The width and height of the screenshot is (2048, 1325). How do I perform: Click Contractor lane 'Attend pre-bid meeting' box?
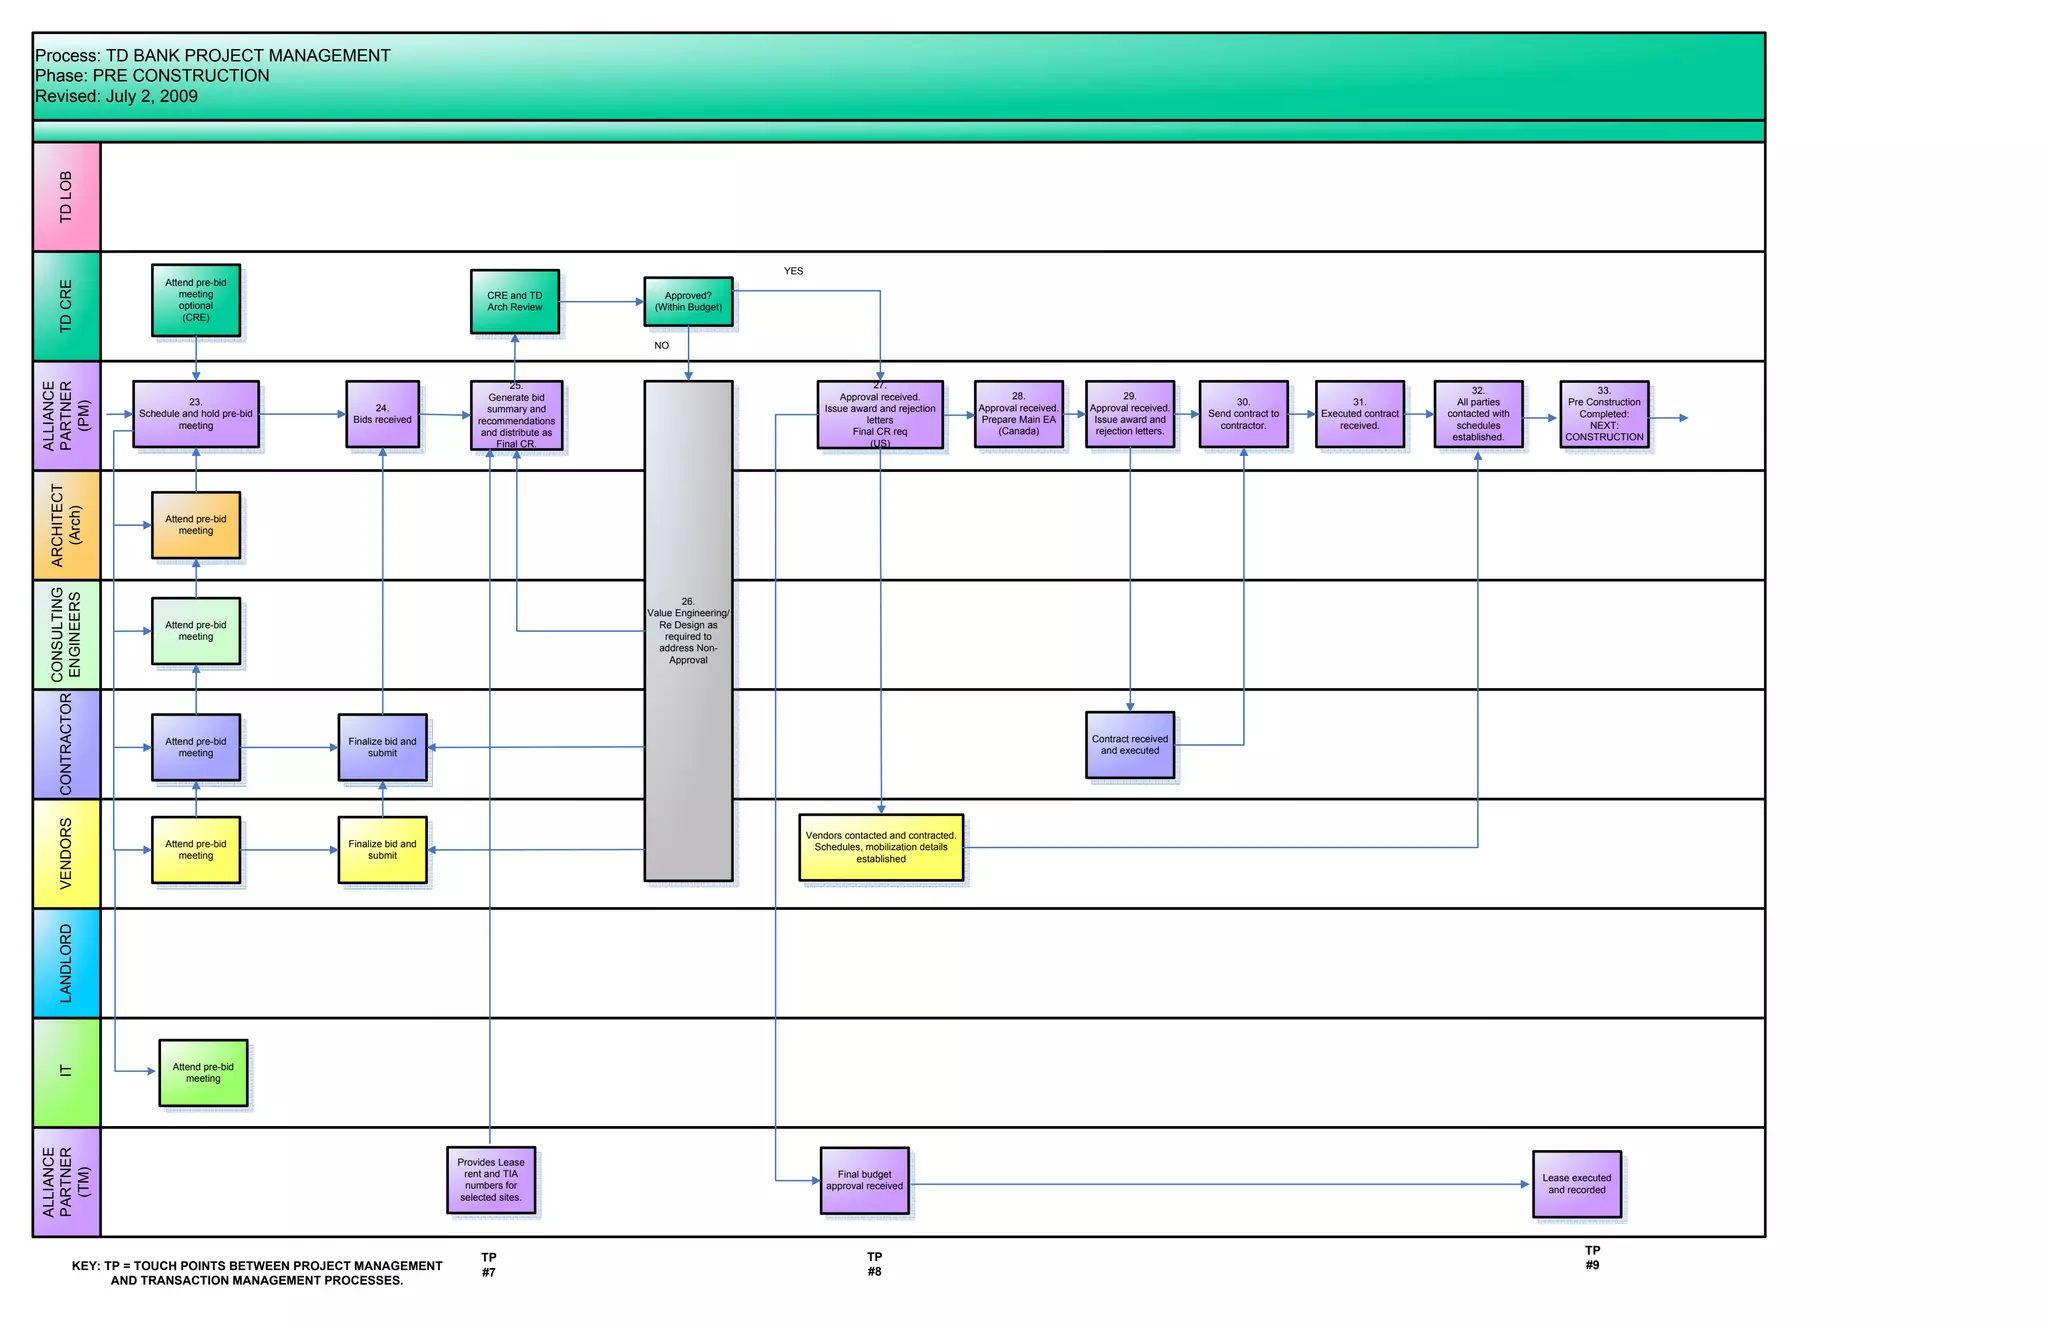(x=196, y=747)
